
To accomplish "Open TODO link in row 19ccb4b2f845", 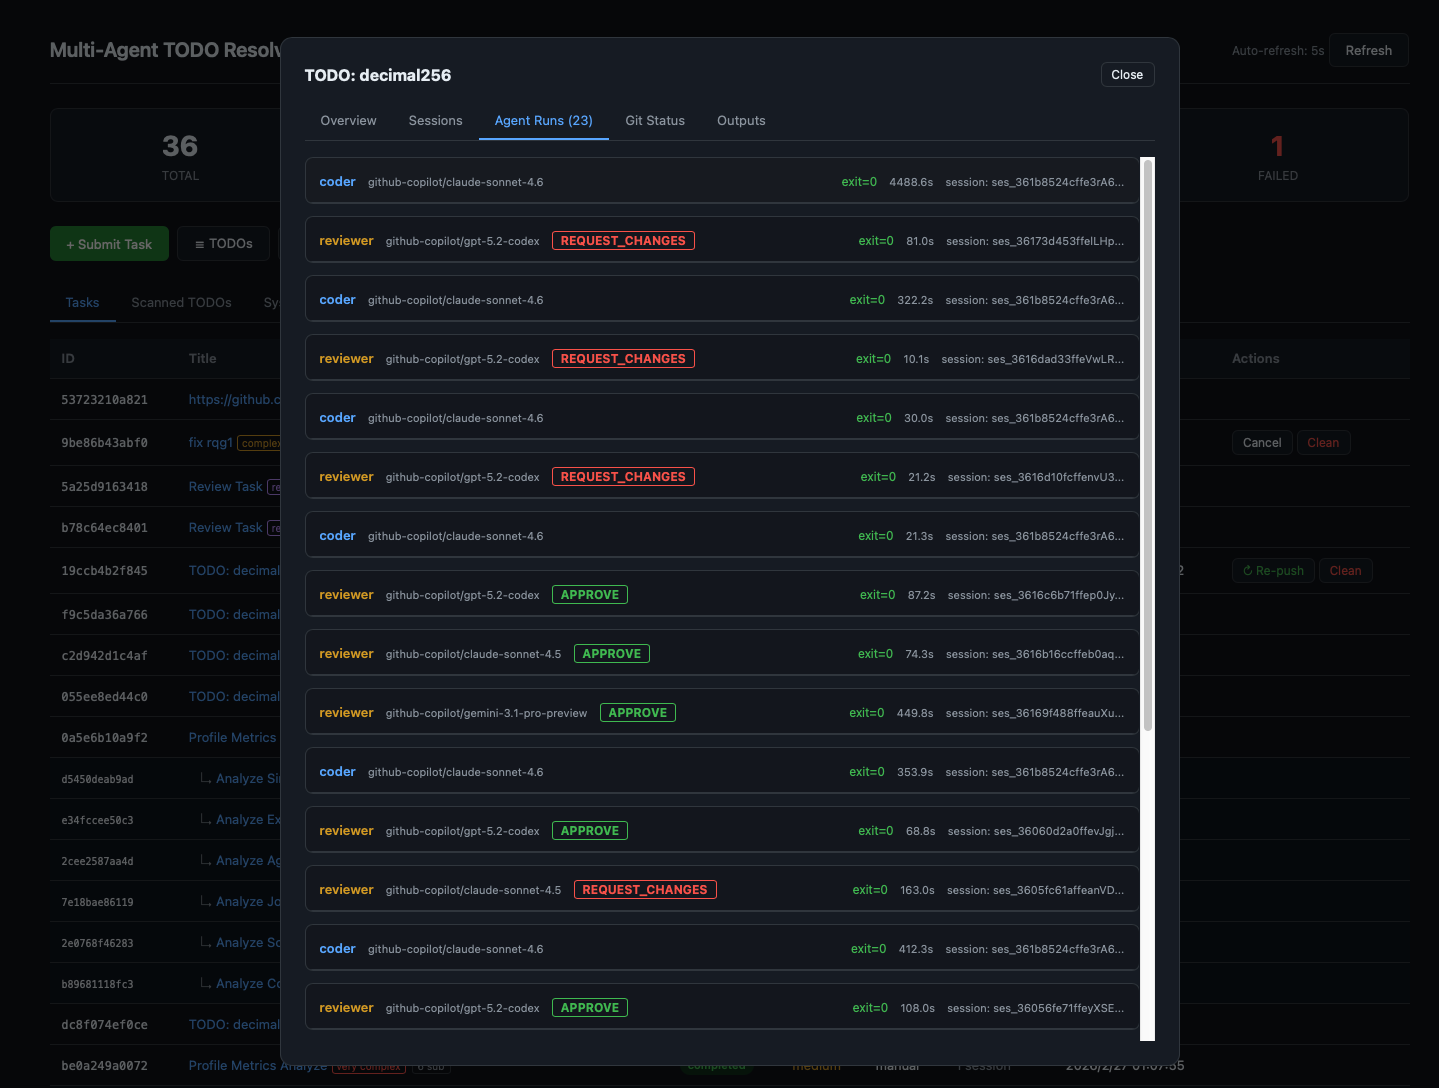I will point(234,570).
